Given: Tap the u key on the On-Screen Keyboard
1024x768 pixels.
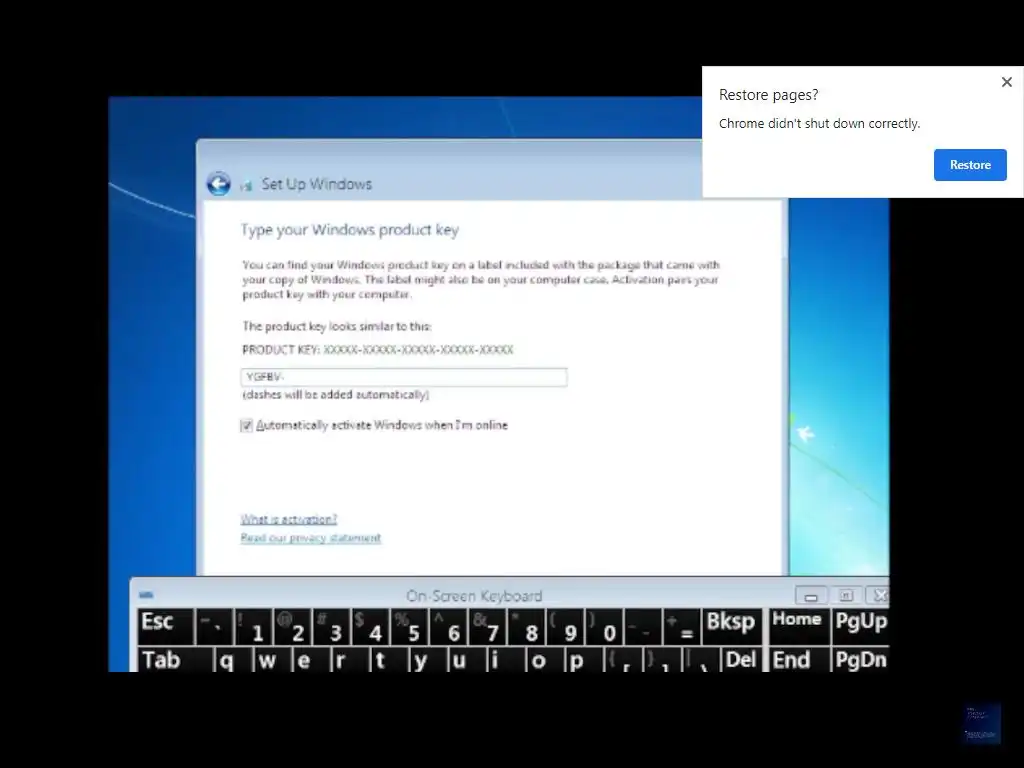Looking at the screenshot, I should point(467,659).
